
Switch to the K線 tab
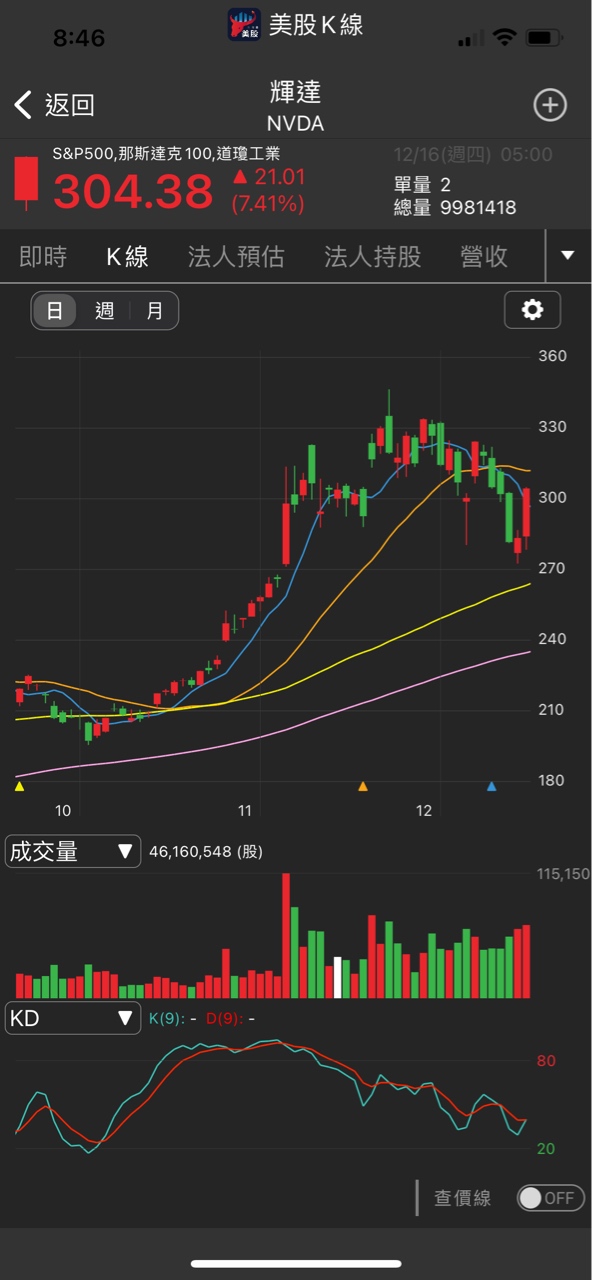127,257
